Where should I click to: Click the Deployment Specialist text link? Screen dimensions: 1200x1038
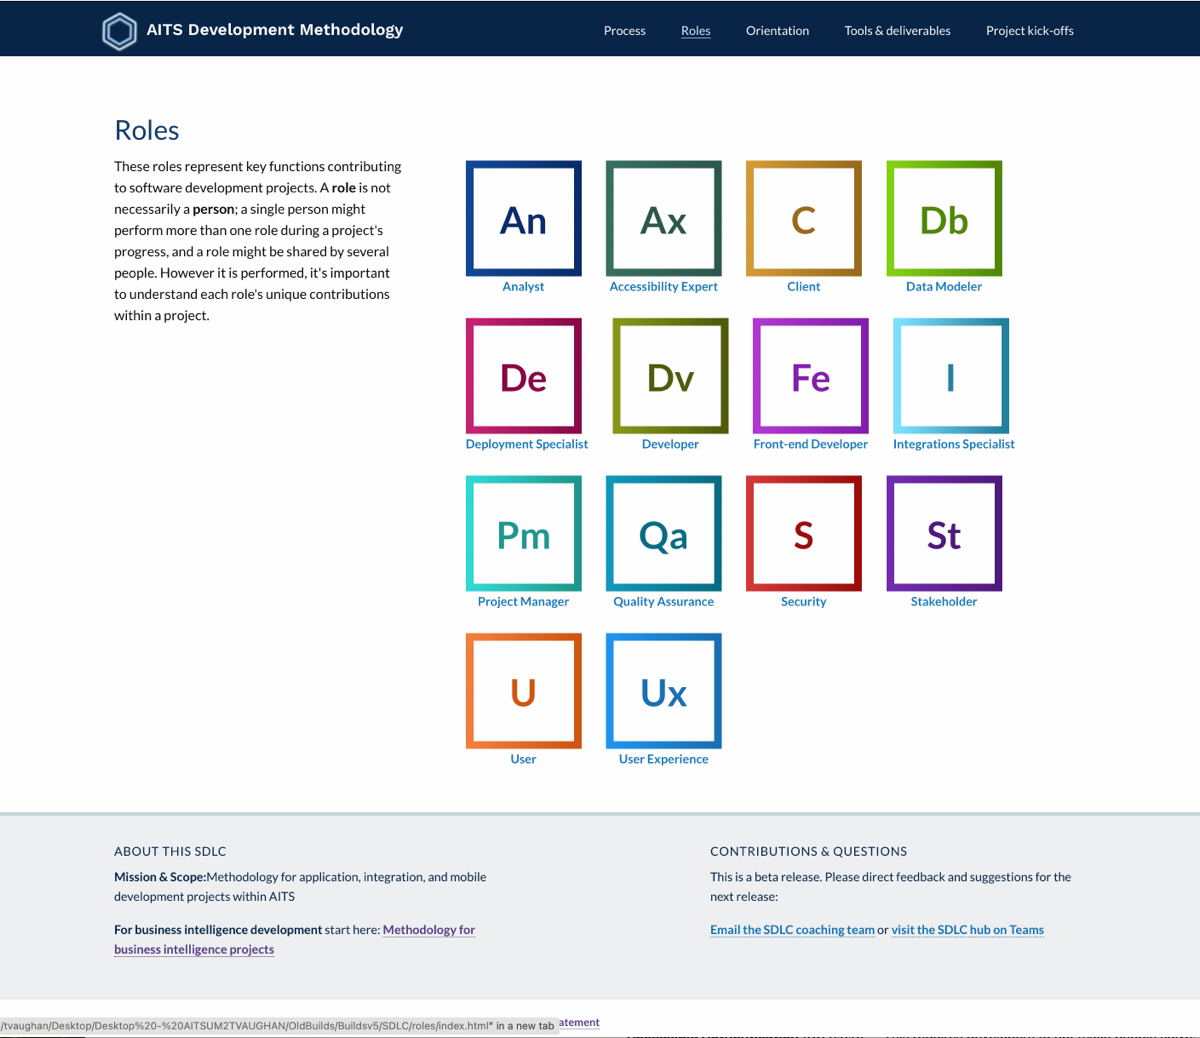coord(527,444)
